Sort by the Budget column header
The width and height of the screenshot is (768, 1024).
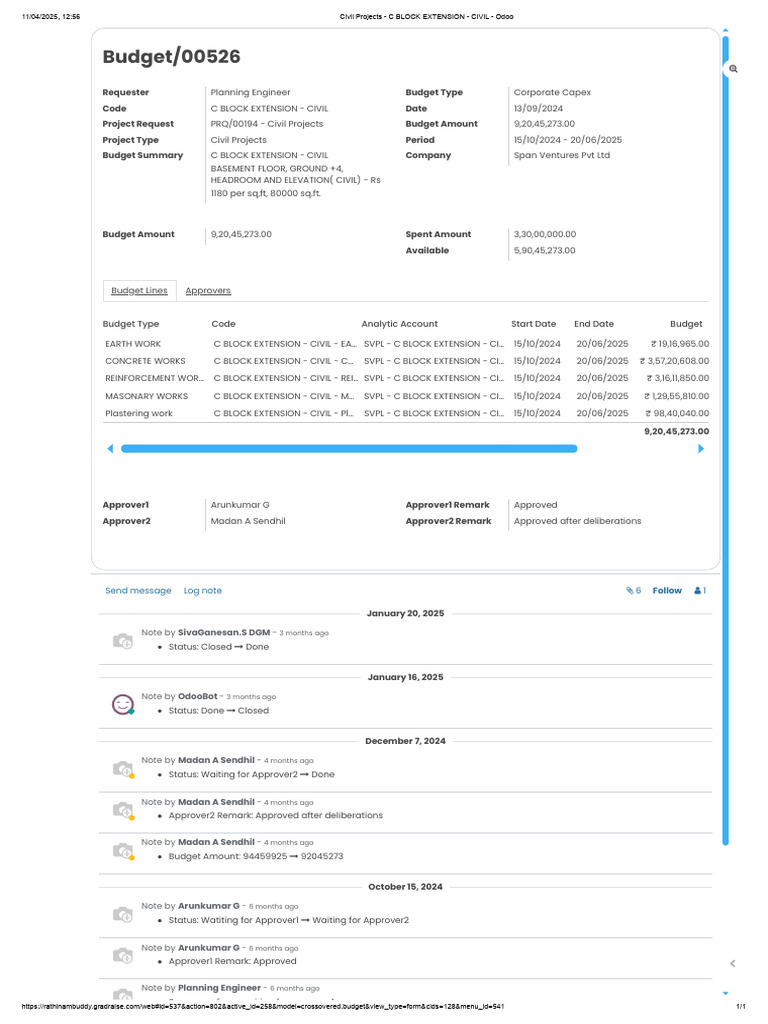click(x=686, y=324)
